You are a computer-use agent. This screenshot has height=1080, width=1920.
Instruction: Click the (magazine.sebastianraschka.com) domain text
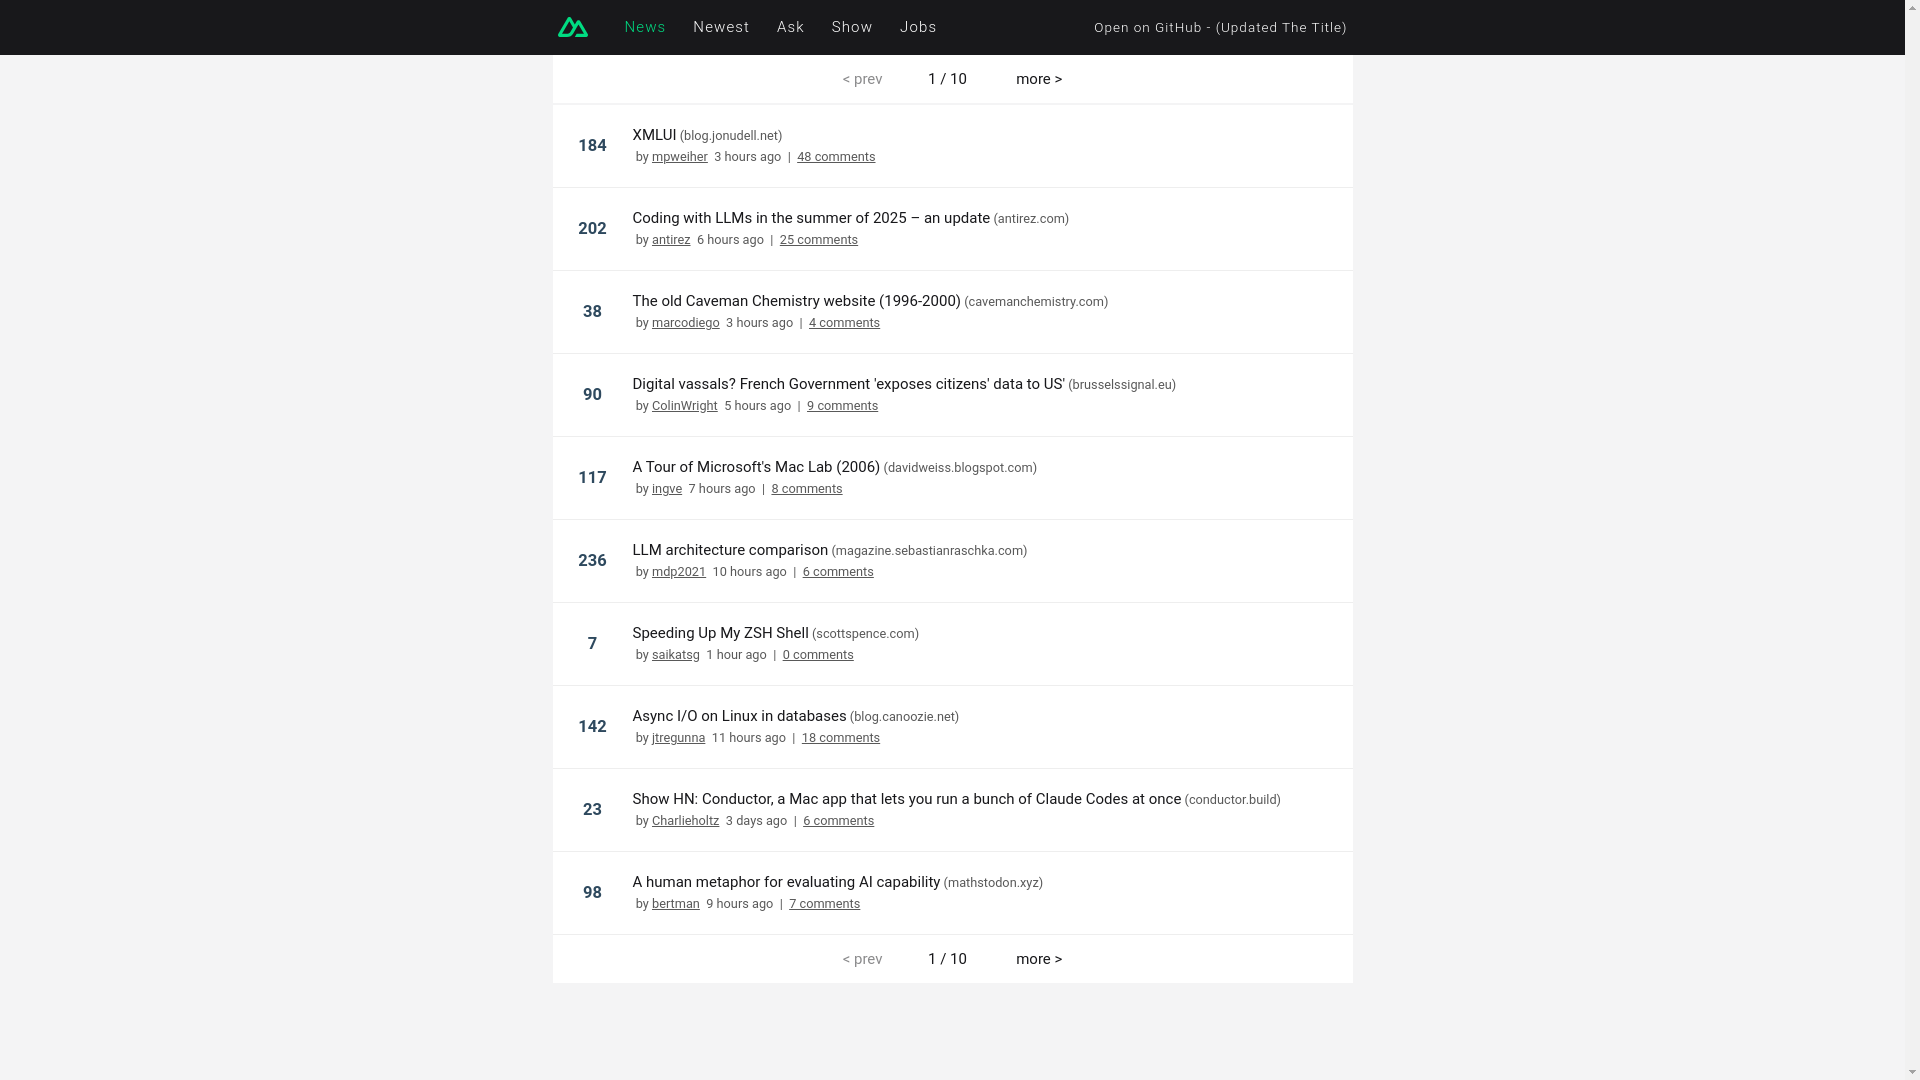click(929, 551)
